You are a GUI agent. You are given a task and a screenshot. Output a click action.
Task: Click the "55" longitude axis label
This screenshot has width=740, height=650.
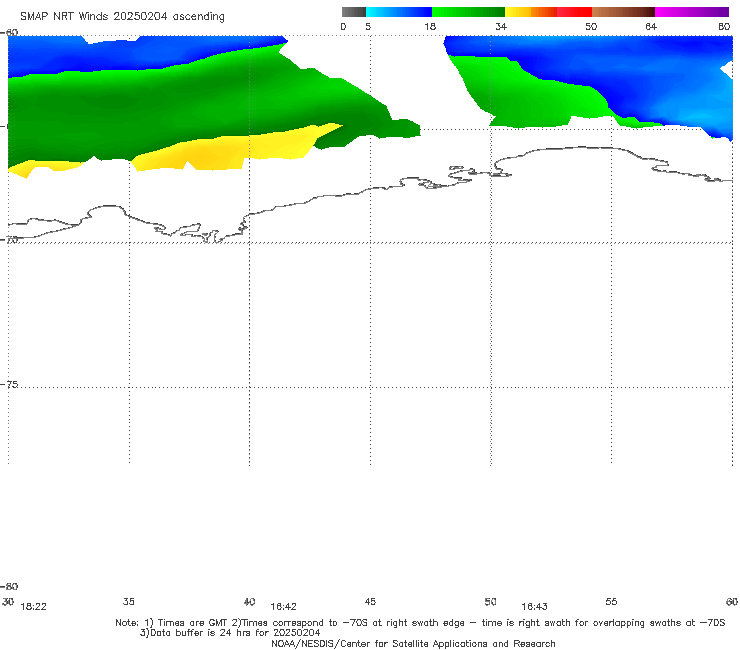[x=611, y=601]
